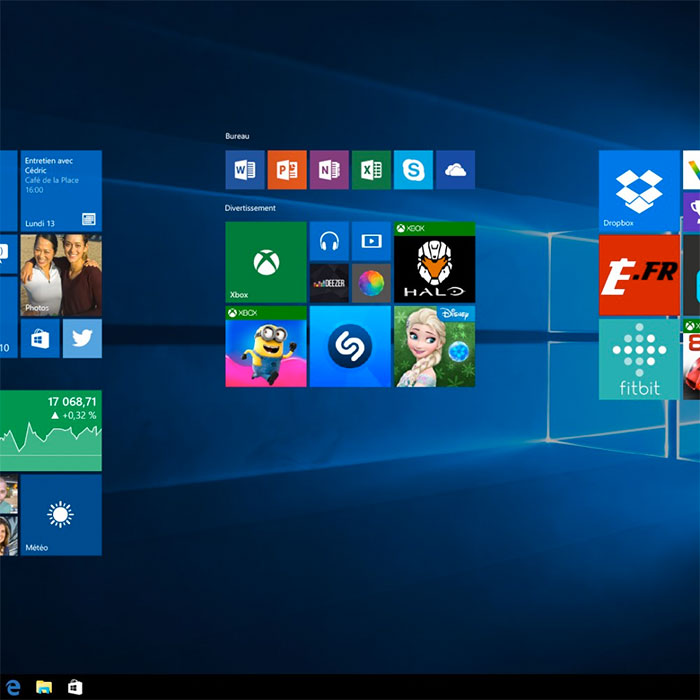Open the Halo game tile
The height and width of the screenshot is (700, 700).
434,262
